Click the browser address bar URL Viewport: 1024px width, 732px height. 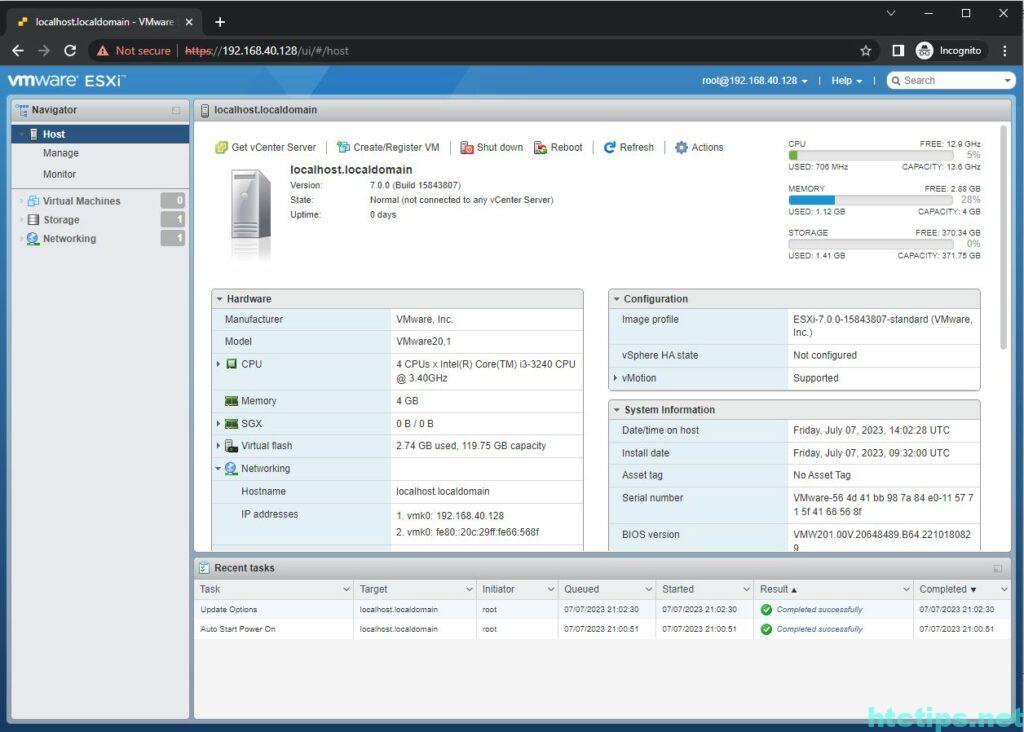[266, 51]
